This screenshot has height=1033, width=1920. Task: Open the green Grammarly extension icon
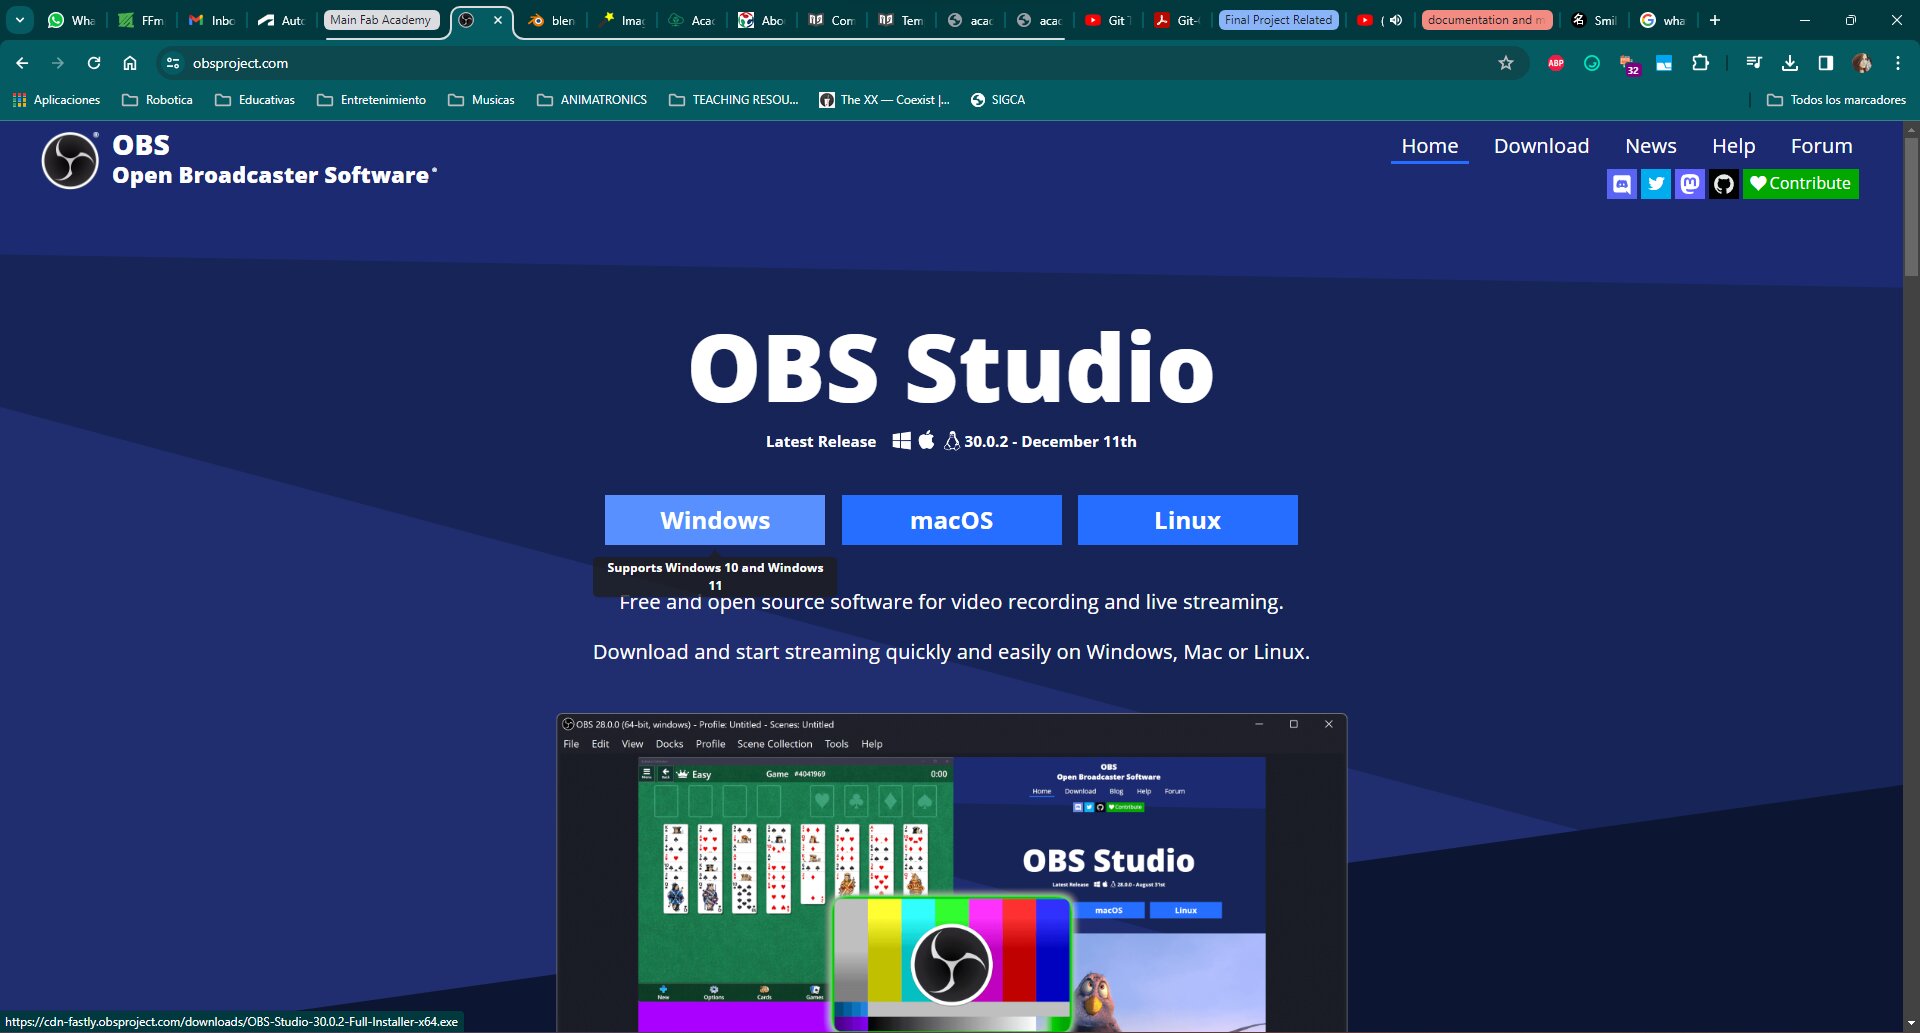(x=1592, y=63)
